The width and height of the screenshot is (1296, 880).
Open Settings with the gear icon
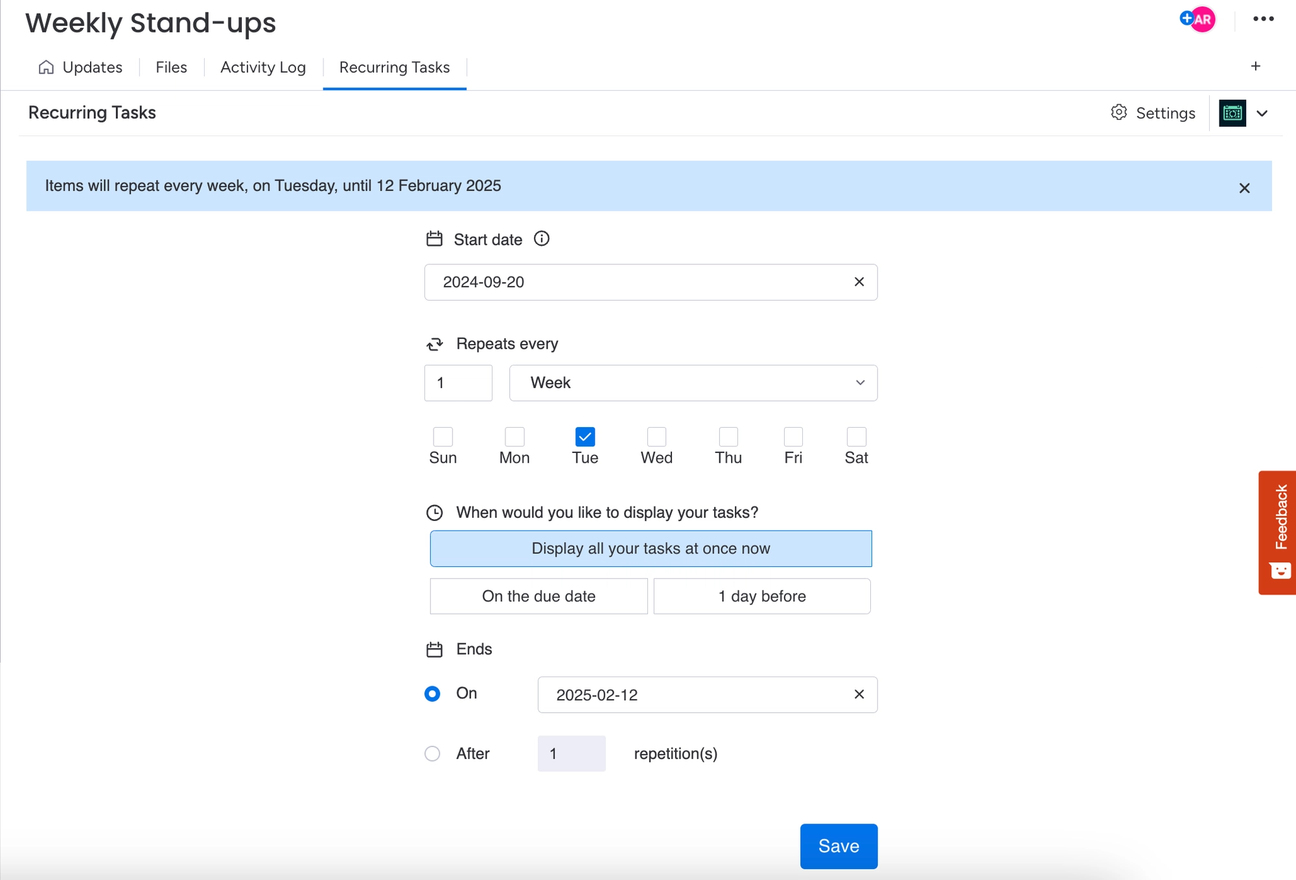click(x=1152, y=113)
